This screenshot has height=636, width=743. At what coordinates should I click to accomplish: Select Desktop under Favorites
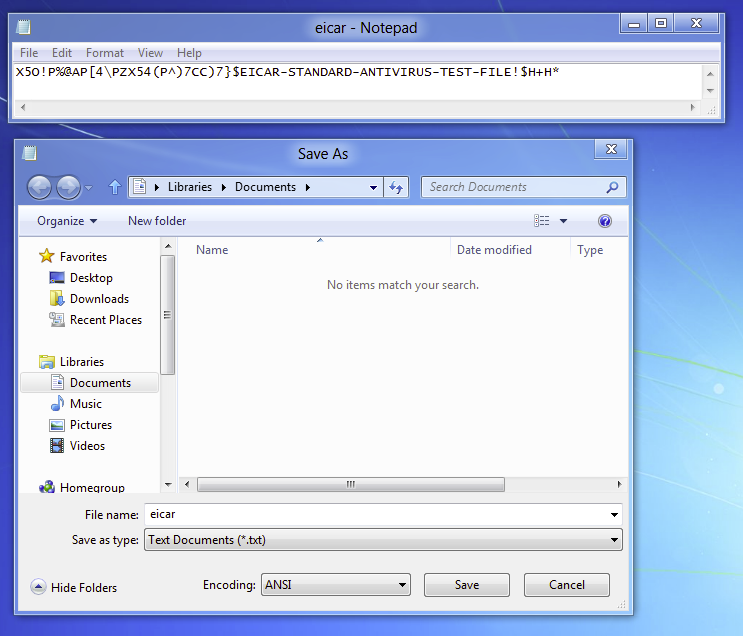(91, 278)
